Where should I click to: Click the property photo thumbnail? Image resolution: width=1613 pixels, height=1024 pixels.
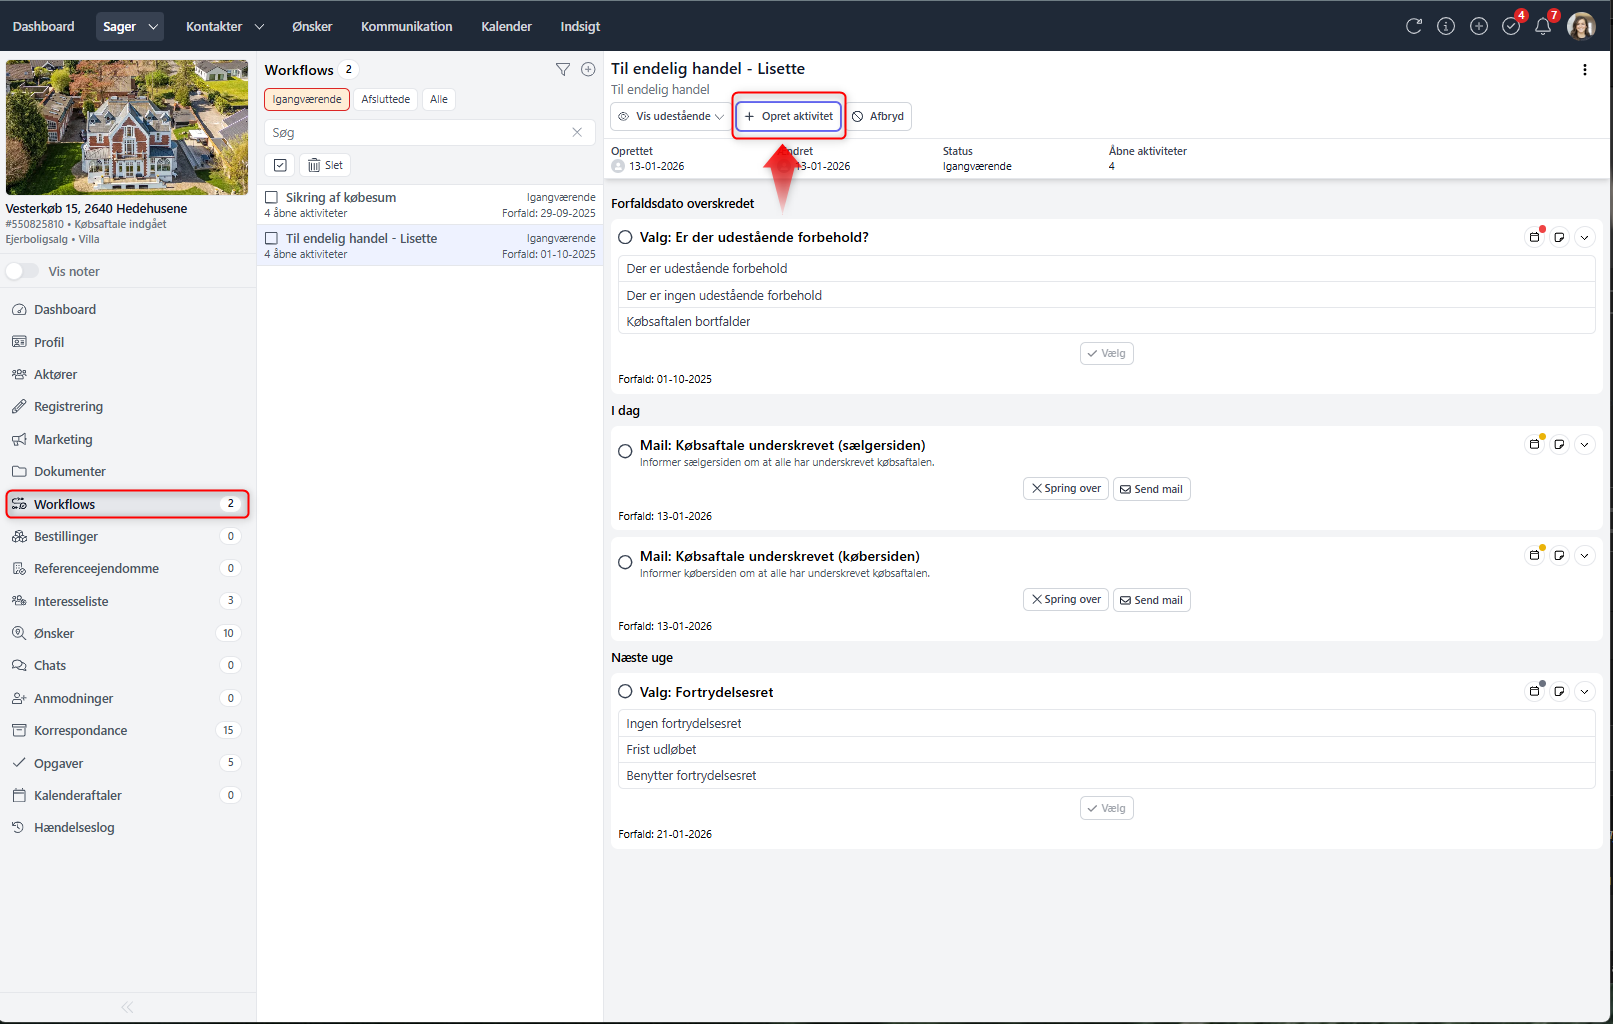tap(127, 127)
